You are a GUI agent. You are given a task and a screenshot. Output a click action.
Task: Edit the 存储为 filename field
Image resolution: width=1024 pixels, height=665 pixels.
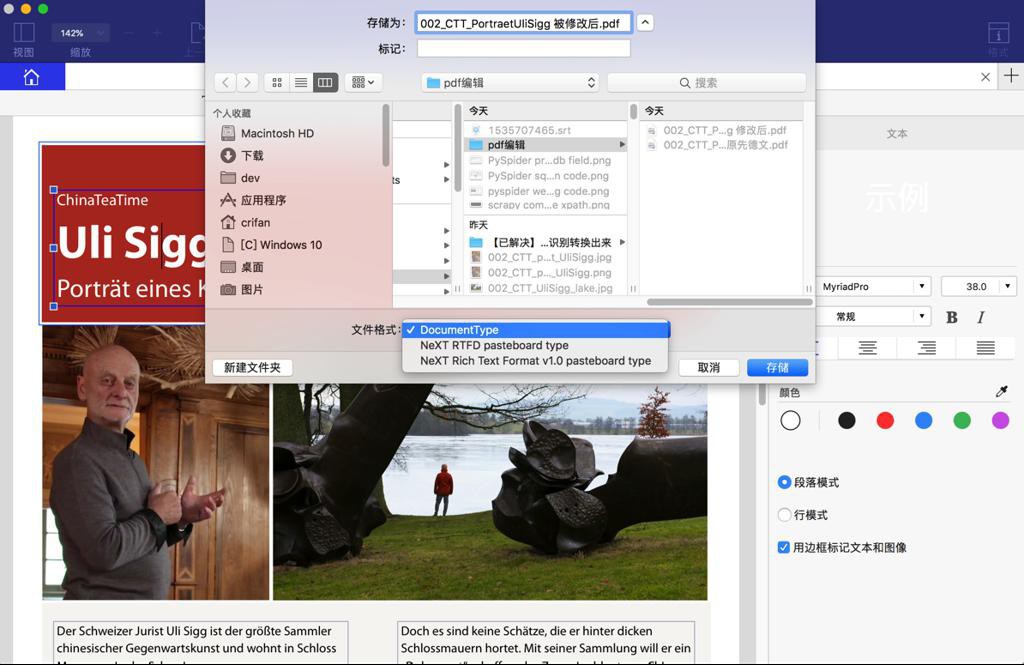pyautogui.click(x=524, y=23)
